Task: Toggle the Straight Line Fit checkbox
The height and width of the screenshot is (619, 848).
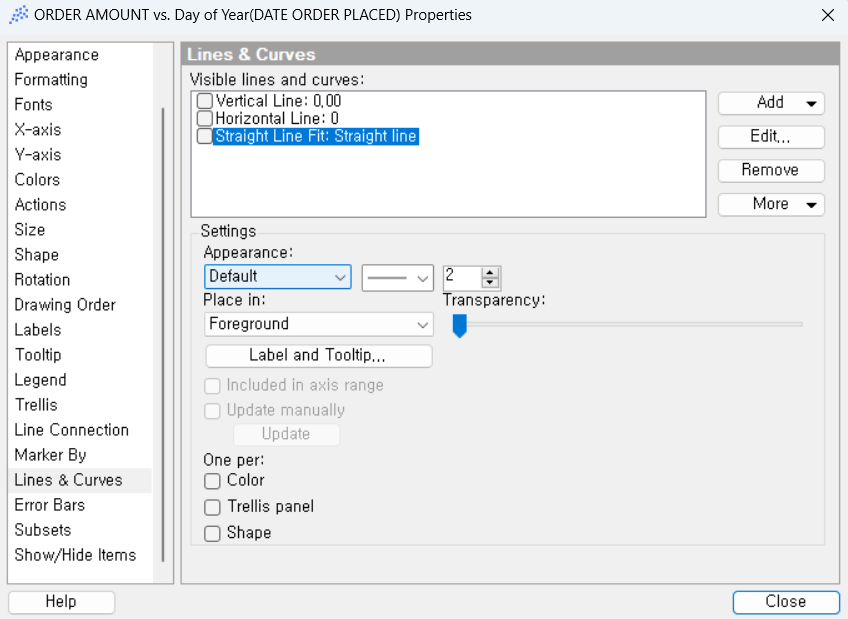Action: 204,136
